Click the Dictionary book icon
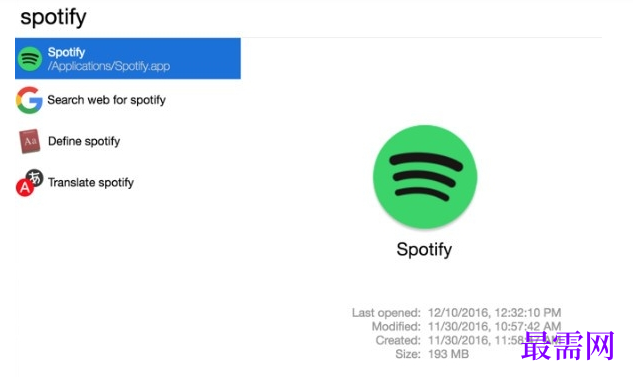 29,141
